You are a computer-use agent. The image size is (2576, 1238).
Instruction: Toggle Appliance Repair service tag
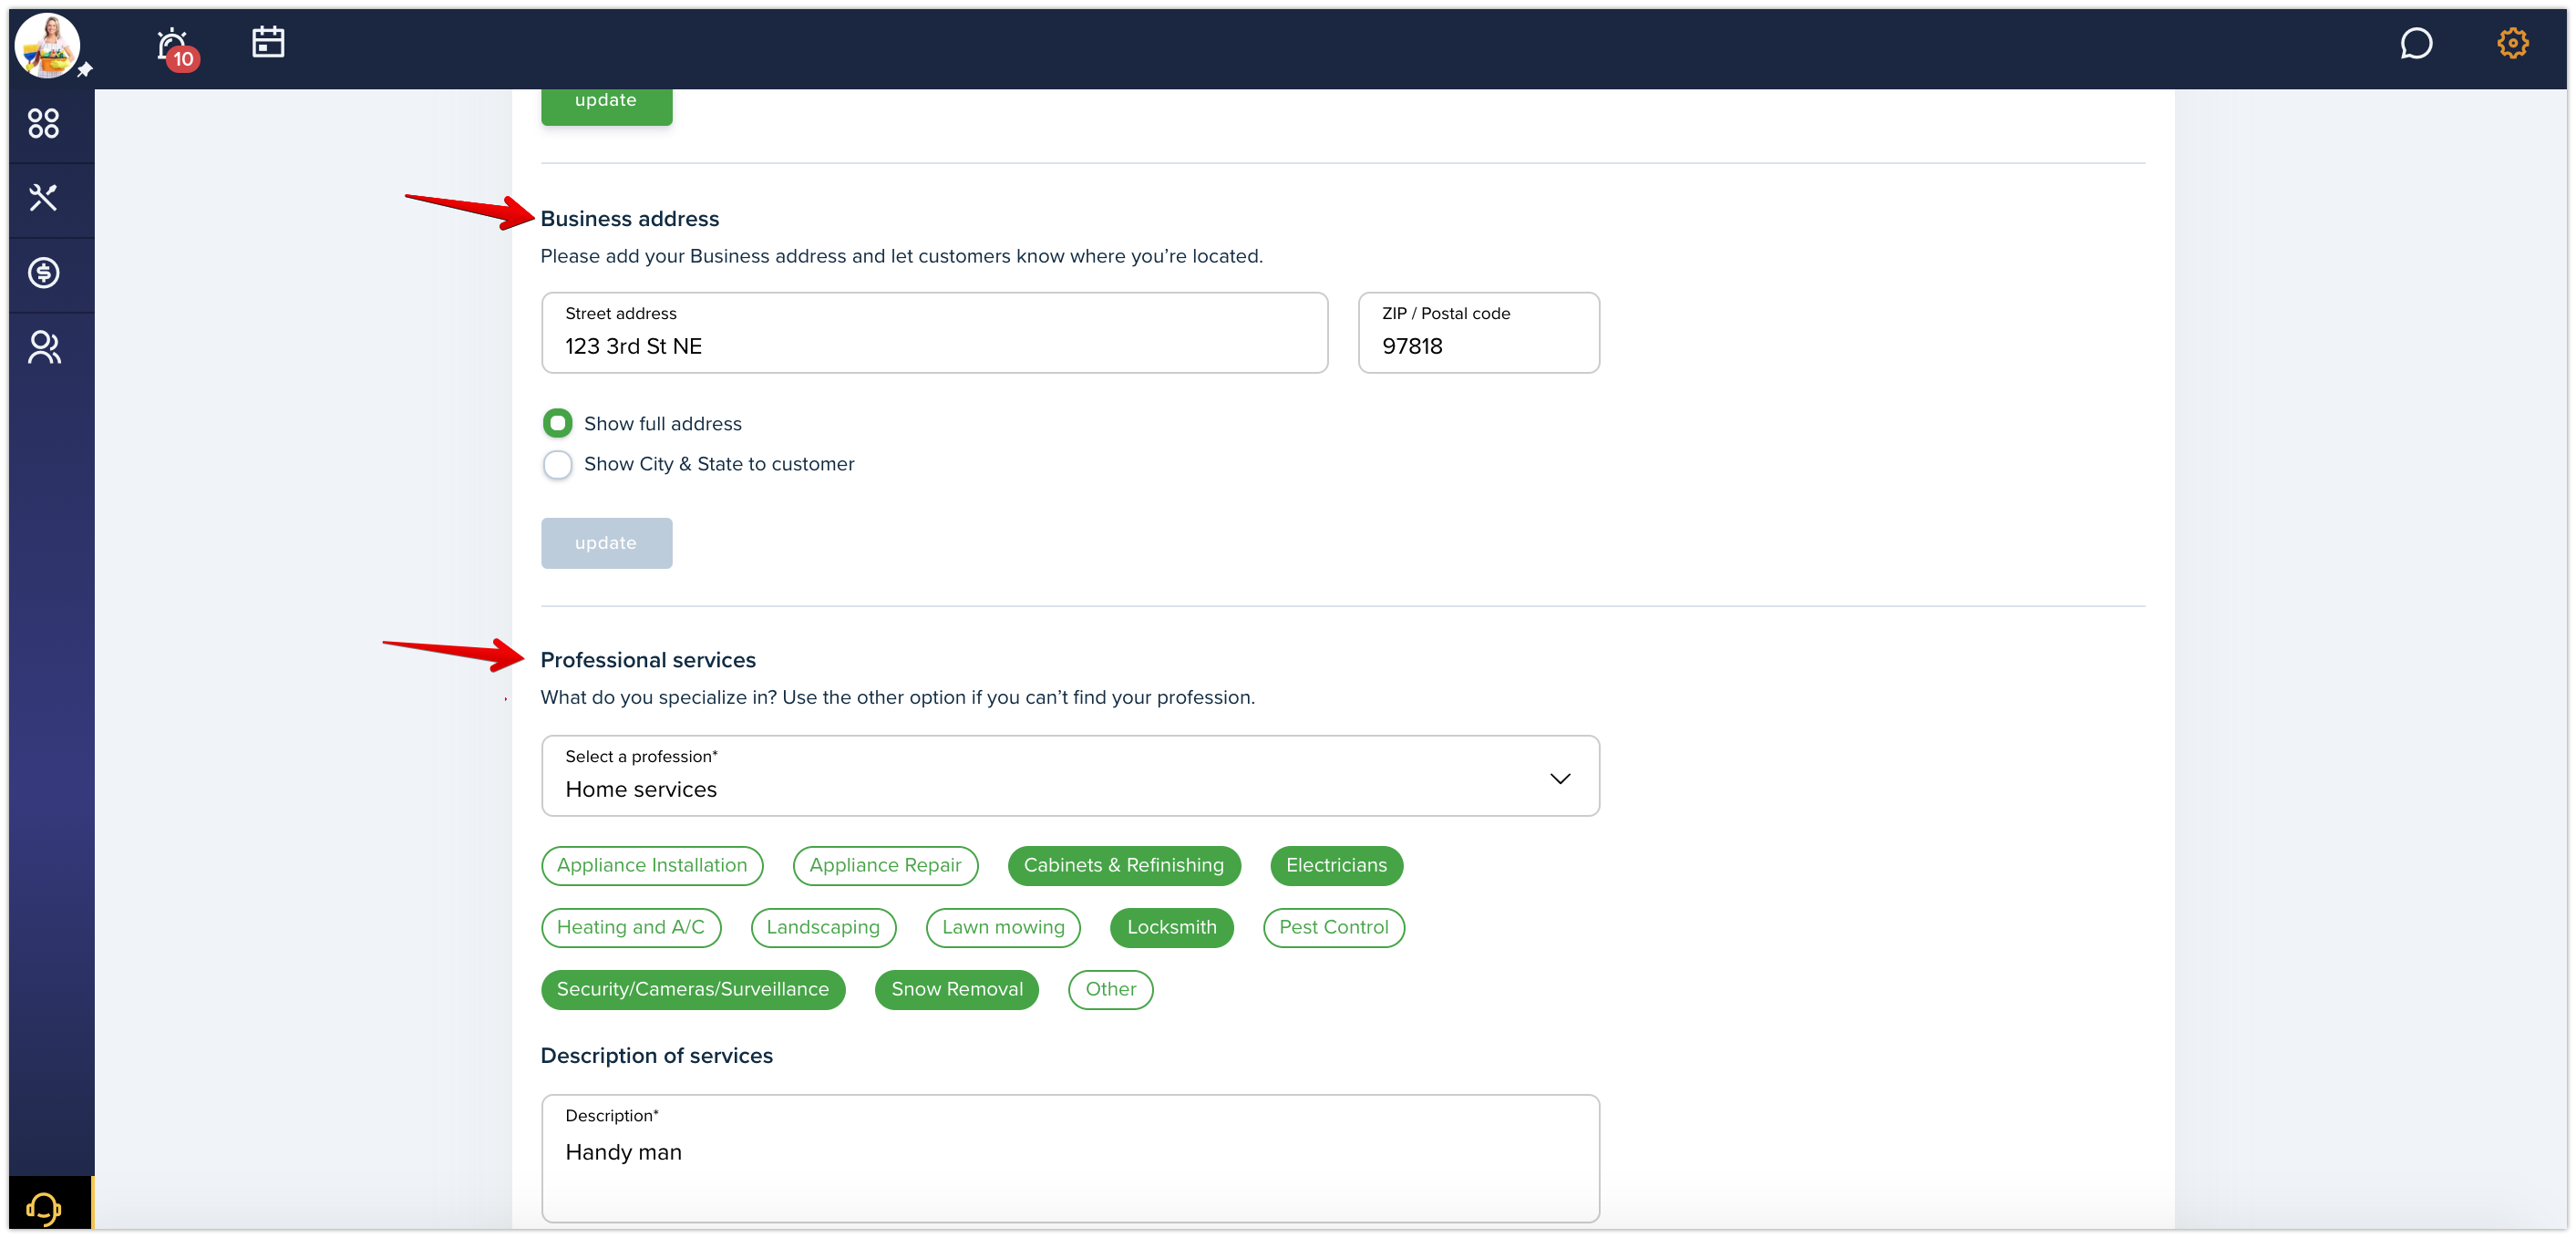tap(885, 865)
